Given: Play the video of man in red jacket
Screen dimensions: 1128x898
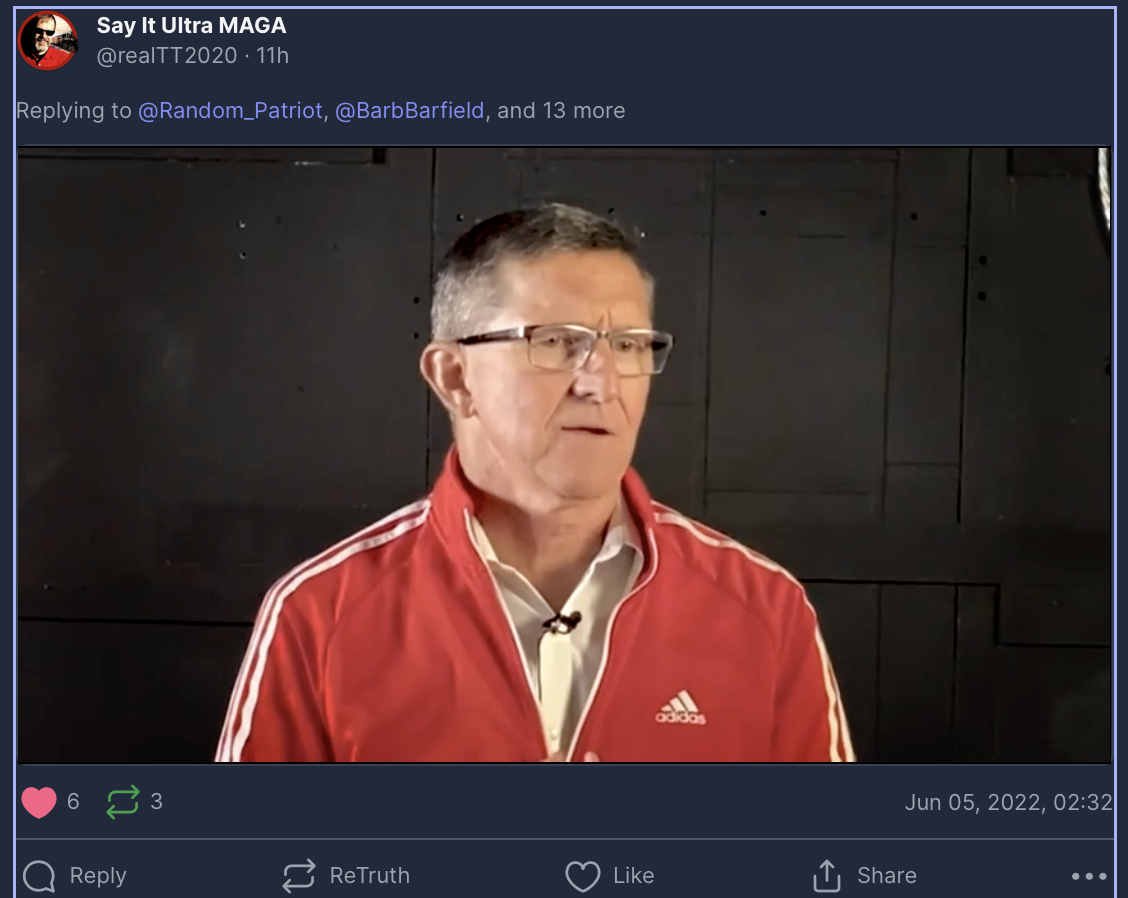Looking at the screenshot, I should pyautogui.click(x=564, y=455).
